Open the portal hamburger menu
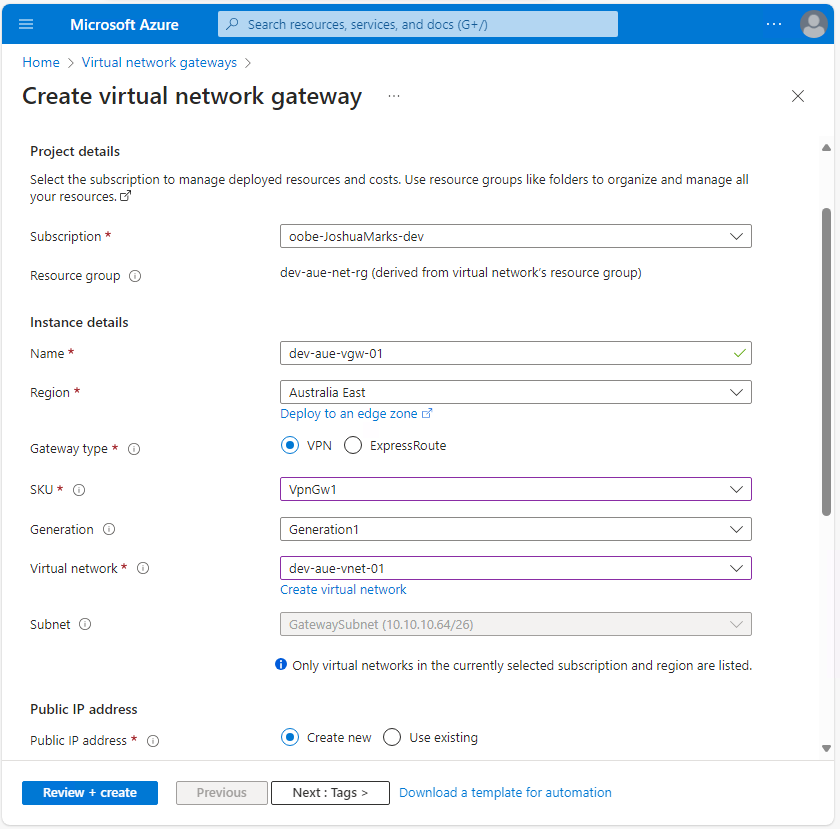The height and width of the screenshot is (829, 840). pyautogui.click(x=26, y=24)
